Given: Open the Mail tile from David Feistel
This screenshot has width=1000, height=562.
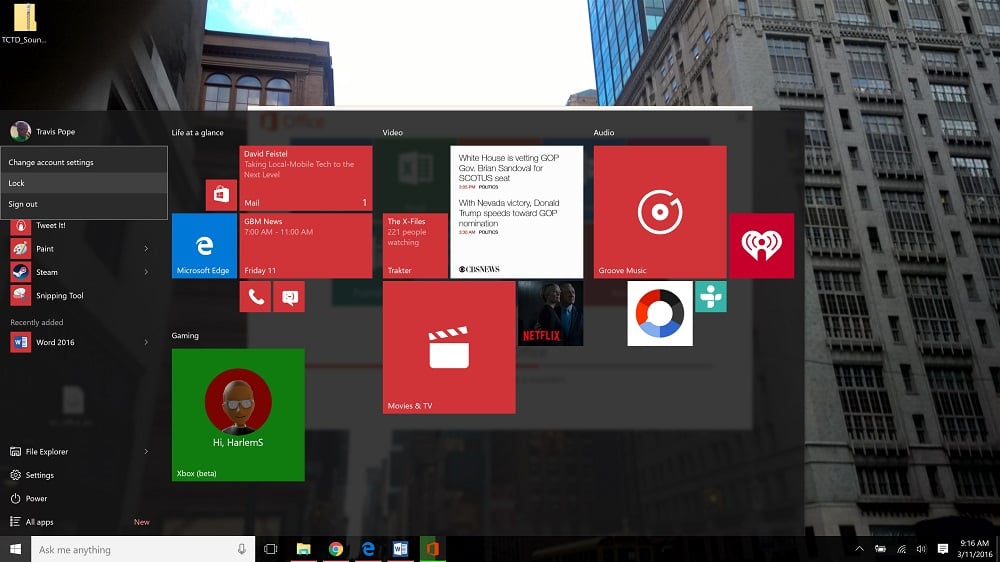Looking at the screenshot, I should pos(306,178).
